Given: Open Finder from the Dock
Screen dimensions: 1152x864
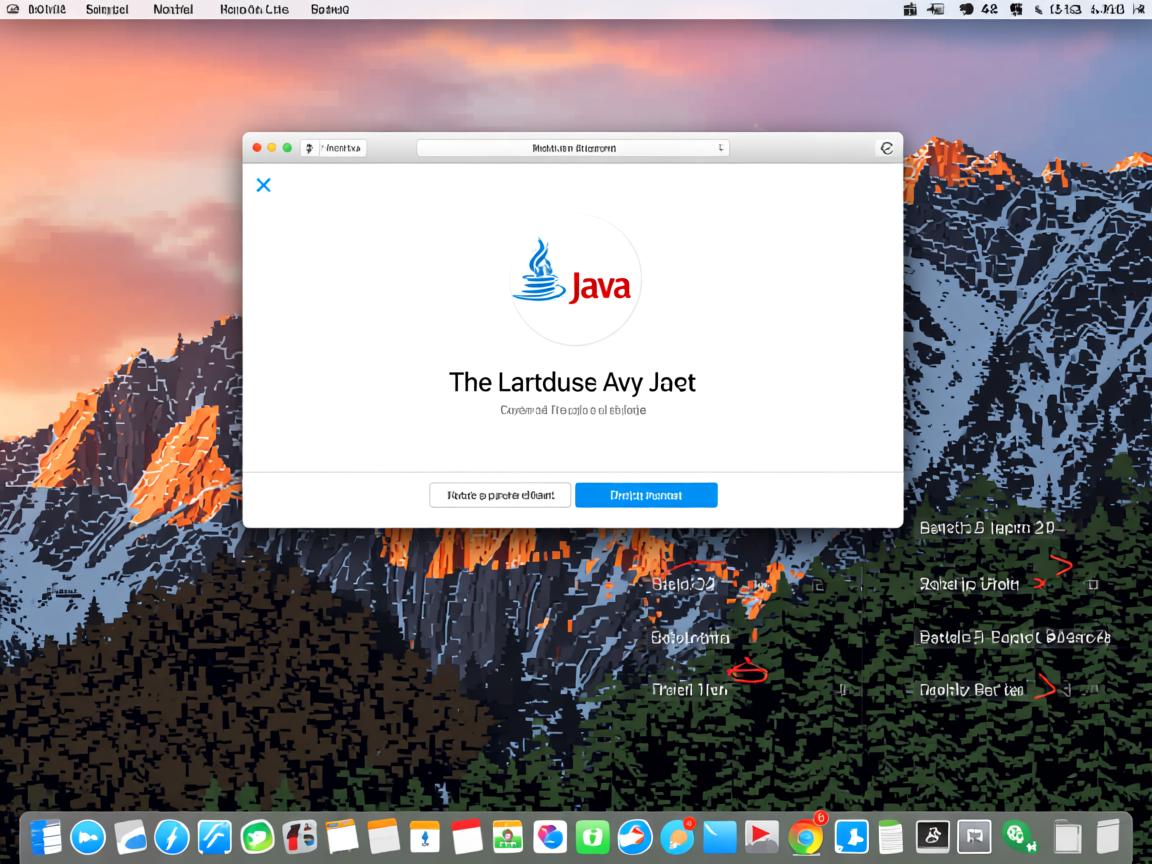Looking at the screenshot, I should (44, 836).
